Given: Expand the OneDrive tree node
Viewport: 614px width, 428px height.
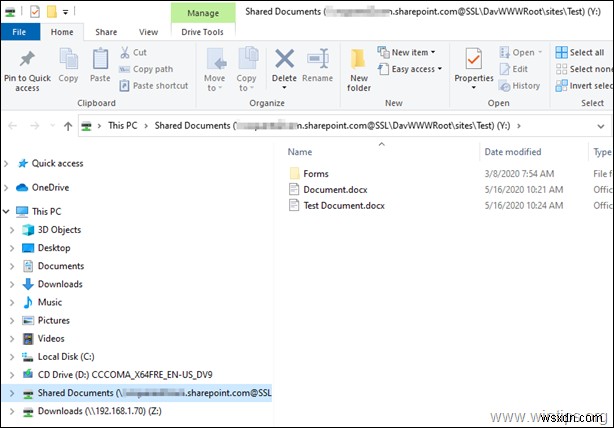Looking at the screenshot, I should (x=6, y=188).
